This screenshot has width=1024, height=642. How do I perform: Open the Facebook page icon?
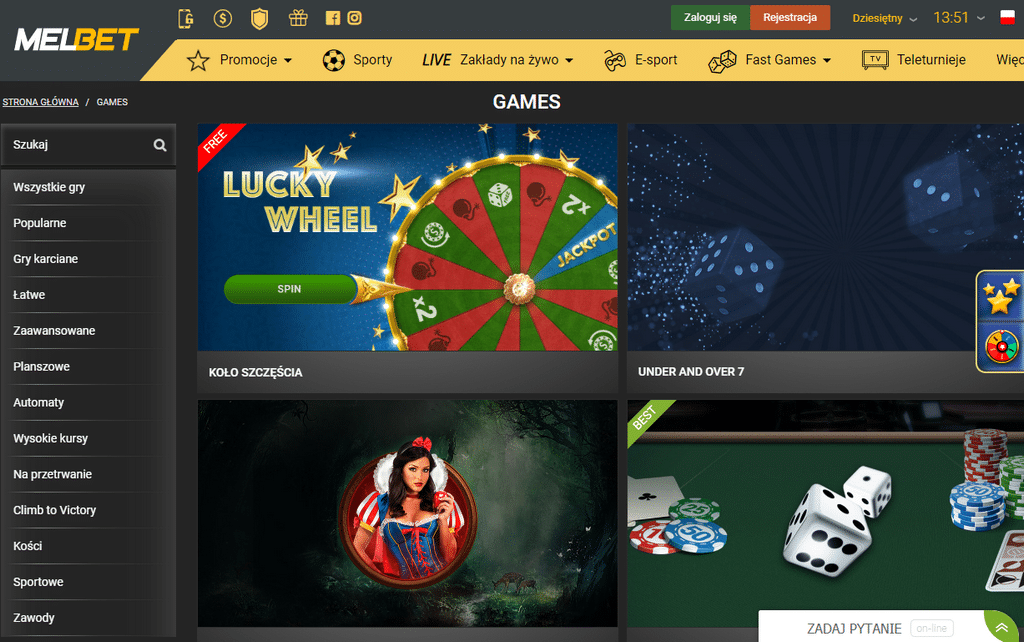(333, 18)
